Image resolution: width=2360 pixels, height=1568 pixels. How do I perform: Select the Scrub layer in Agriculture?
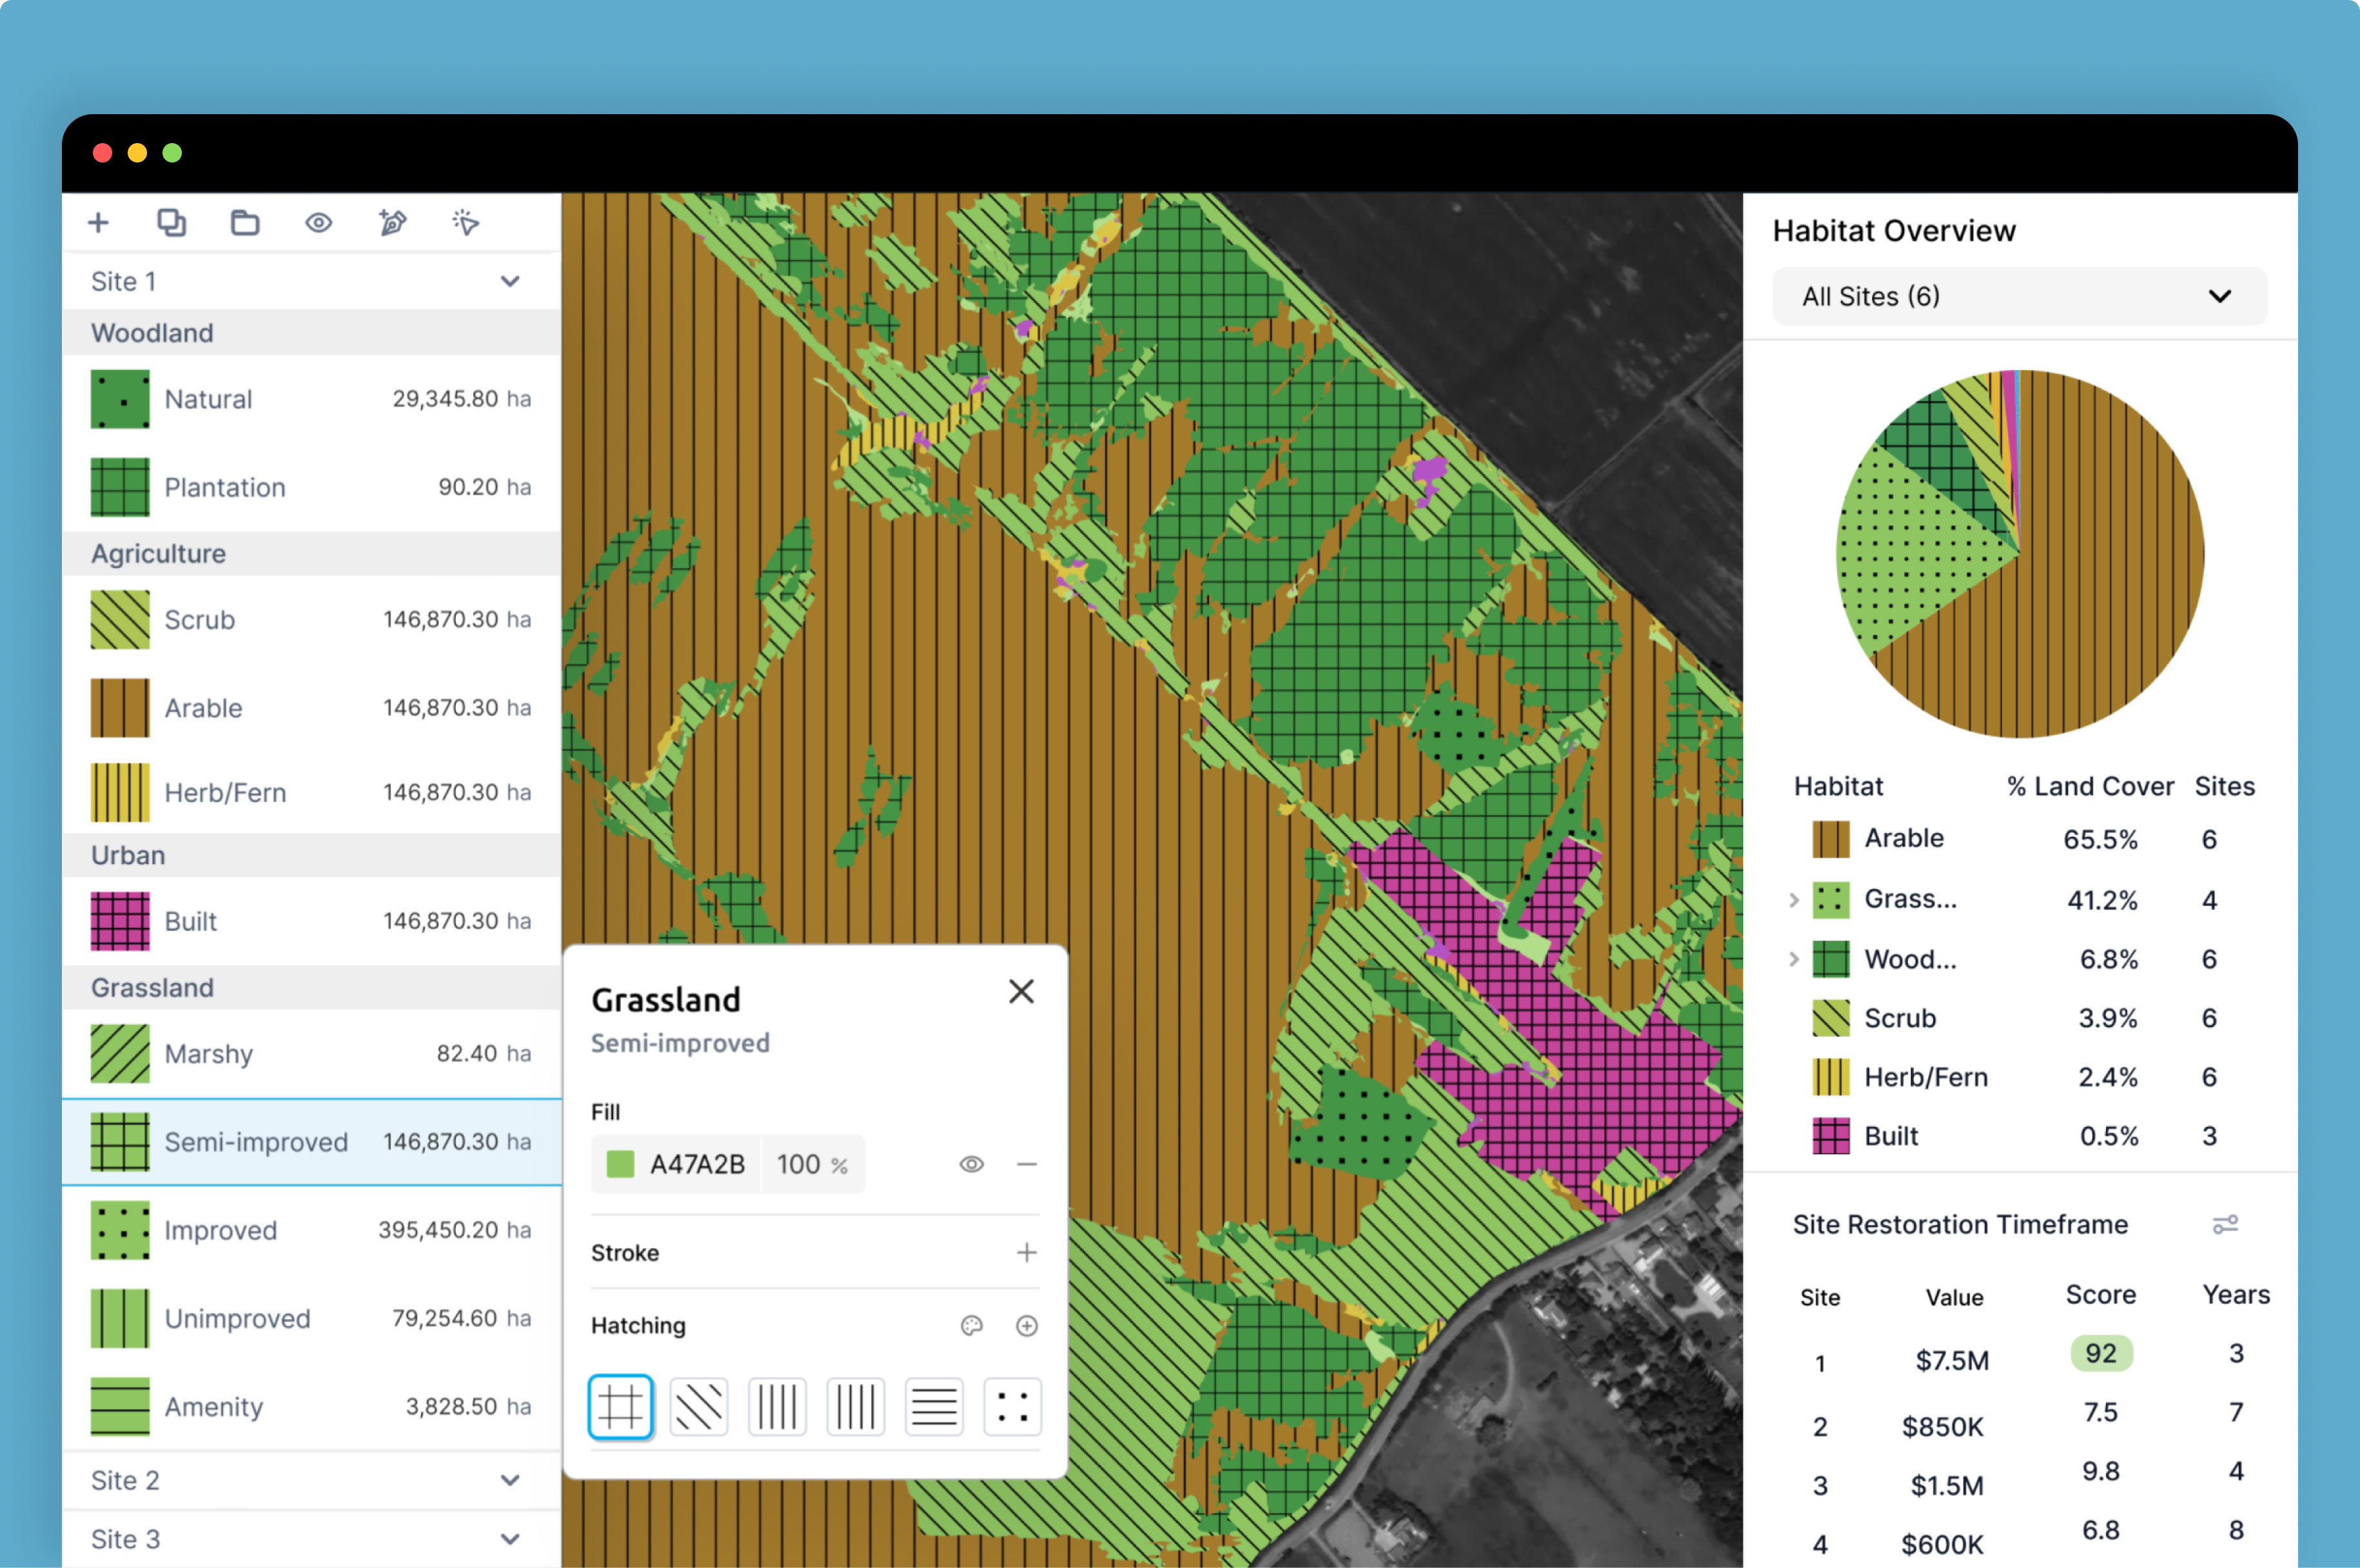click(312, 620)
